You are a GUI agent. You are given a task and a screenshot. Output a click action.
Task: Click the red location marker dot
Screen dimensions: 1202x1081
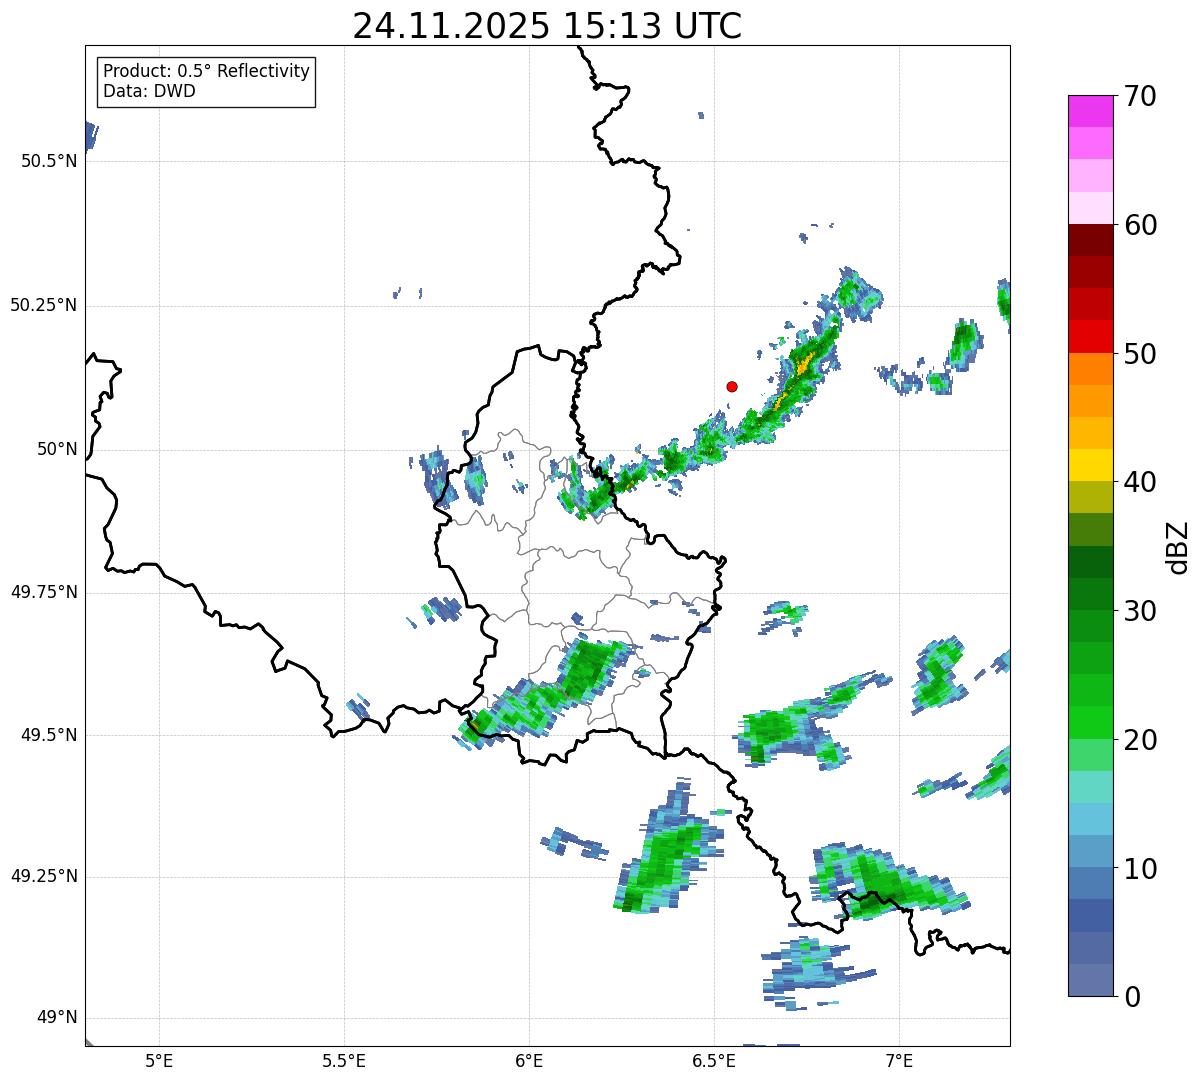(732, 386)
